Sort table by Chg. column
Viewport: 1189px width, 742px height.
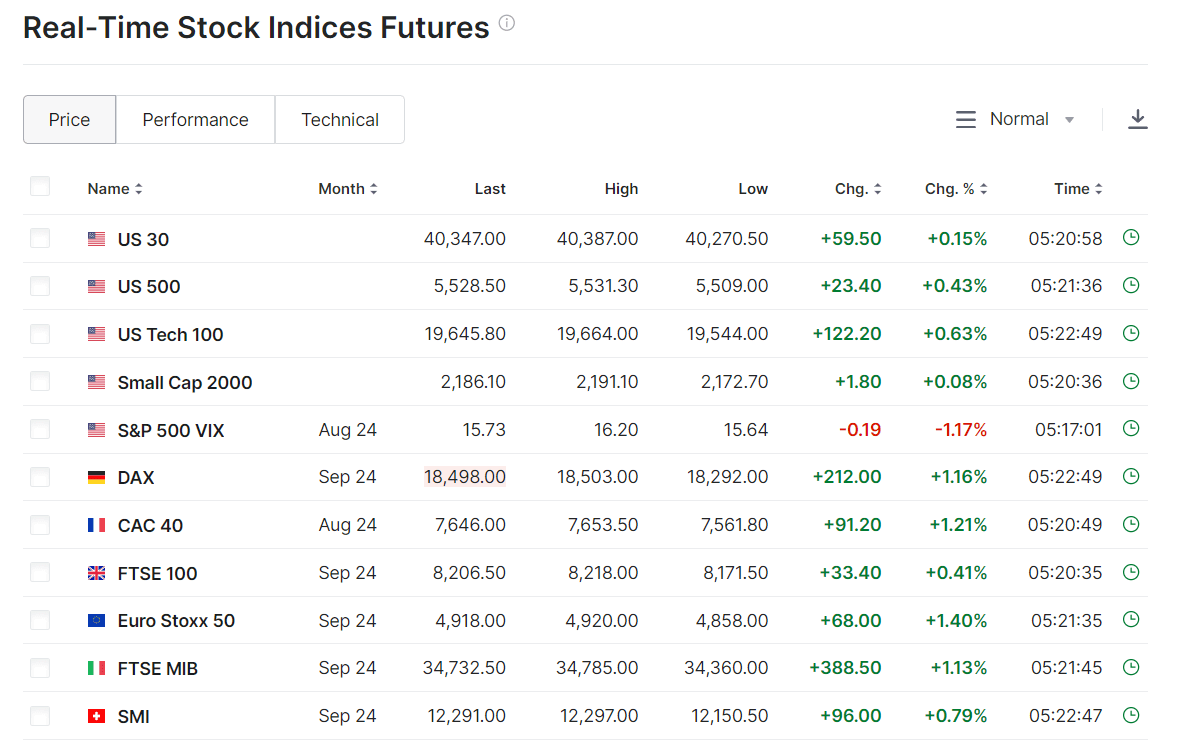(858, 189)
